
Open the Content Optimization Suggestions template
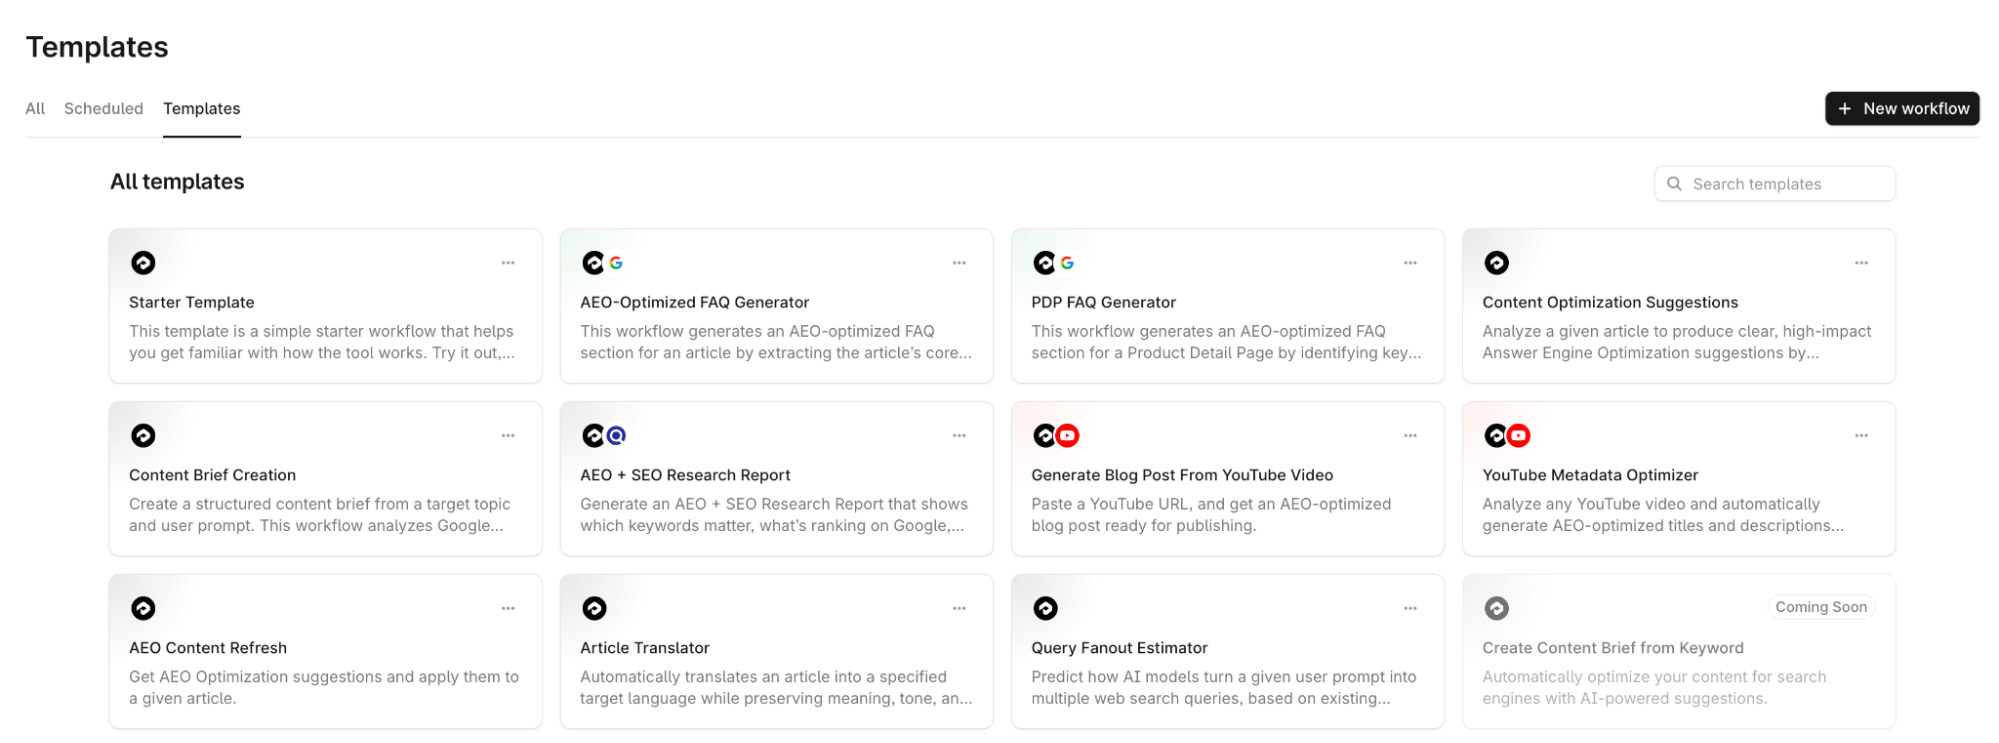[1679, 305]
